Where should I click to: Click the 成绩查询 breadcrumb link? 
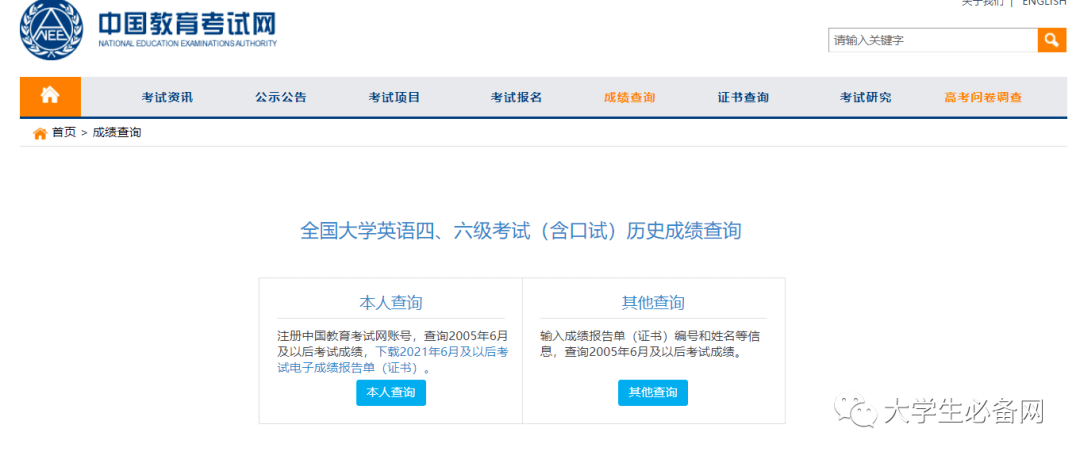pyautogui.click(x=117, y=133)
